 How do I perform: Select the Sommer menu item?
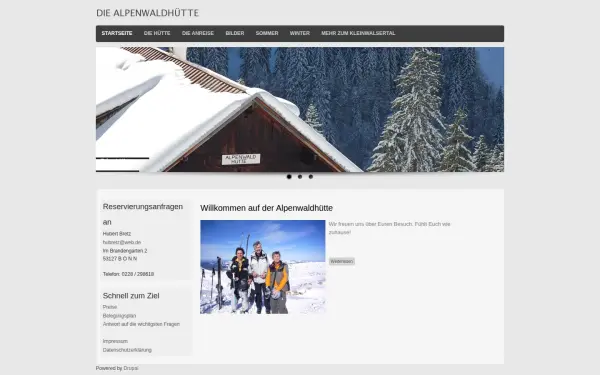pos(267,33)
